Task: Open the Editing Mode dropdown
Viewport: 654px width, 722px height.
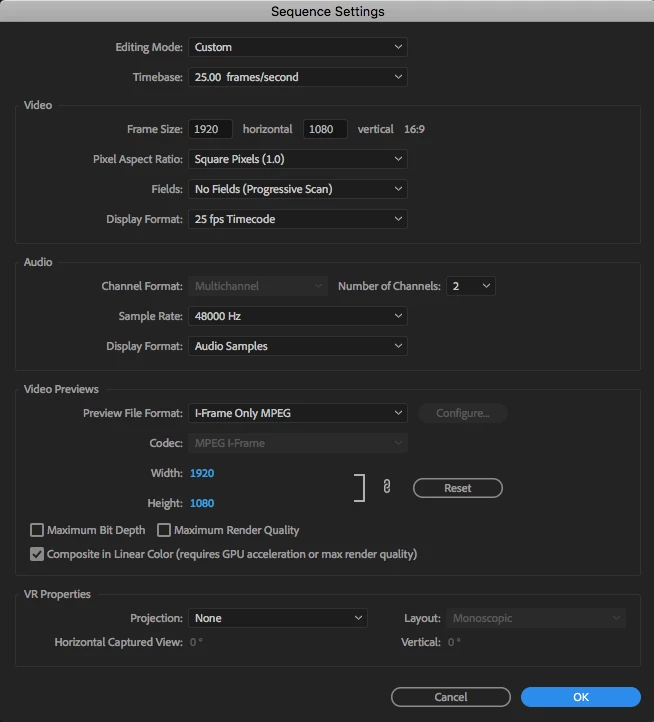Action: coord(298,47)
